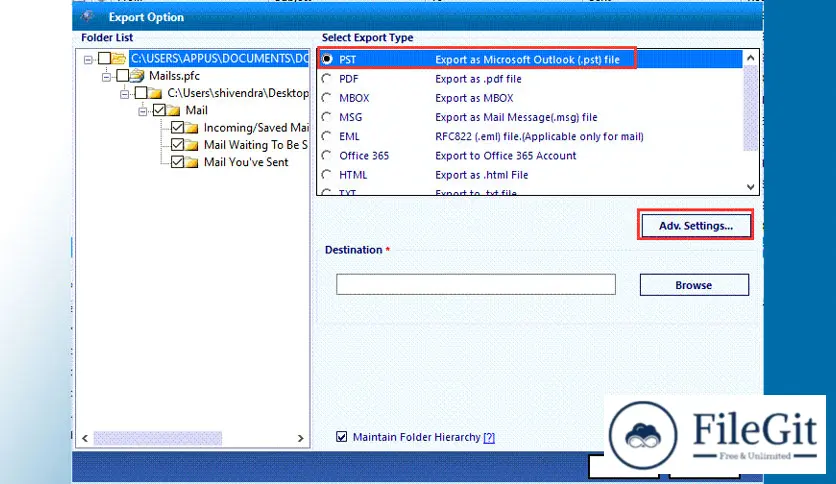Click 'Export as MBOX' description text

click(474, 98)
